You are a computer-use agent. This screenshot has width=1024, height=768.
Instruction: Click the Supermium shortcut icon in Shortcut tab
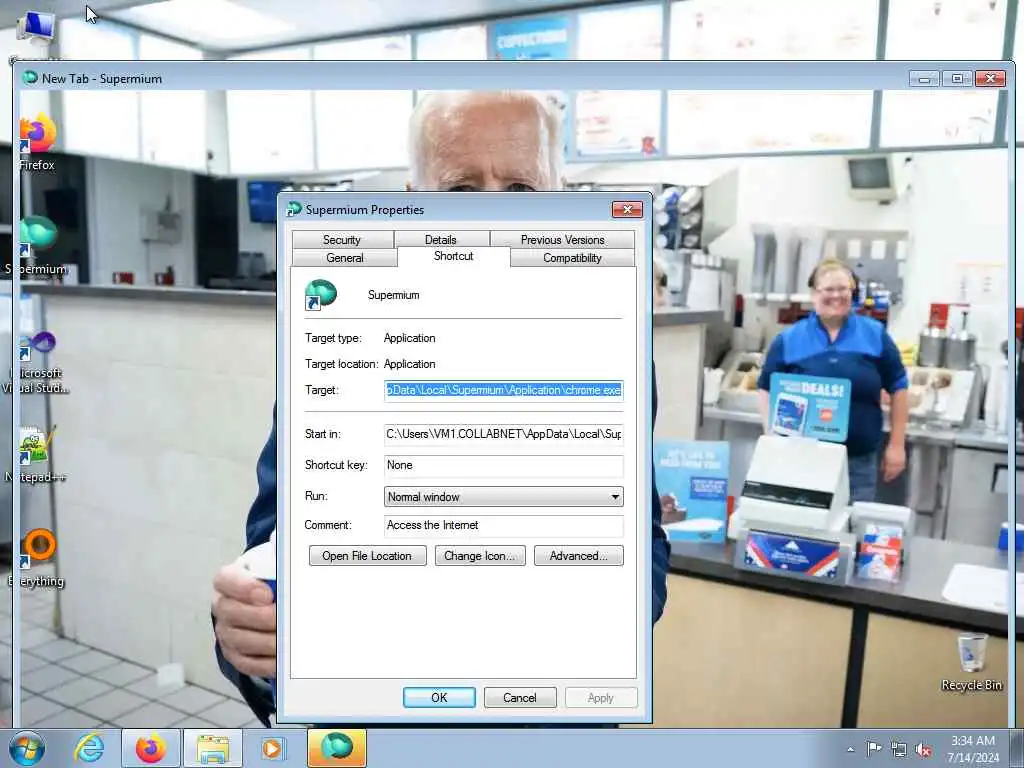321,295
